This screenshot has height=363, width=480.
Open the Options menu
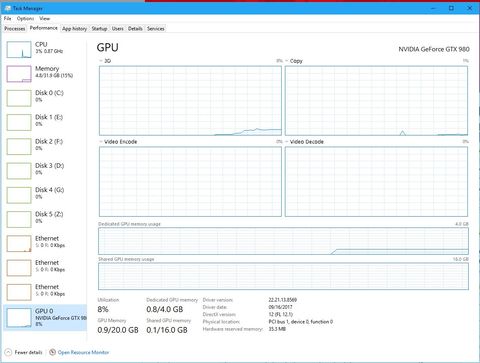[25, 18]
